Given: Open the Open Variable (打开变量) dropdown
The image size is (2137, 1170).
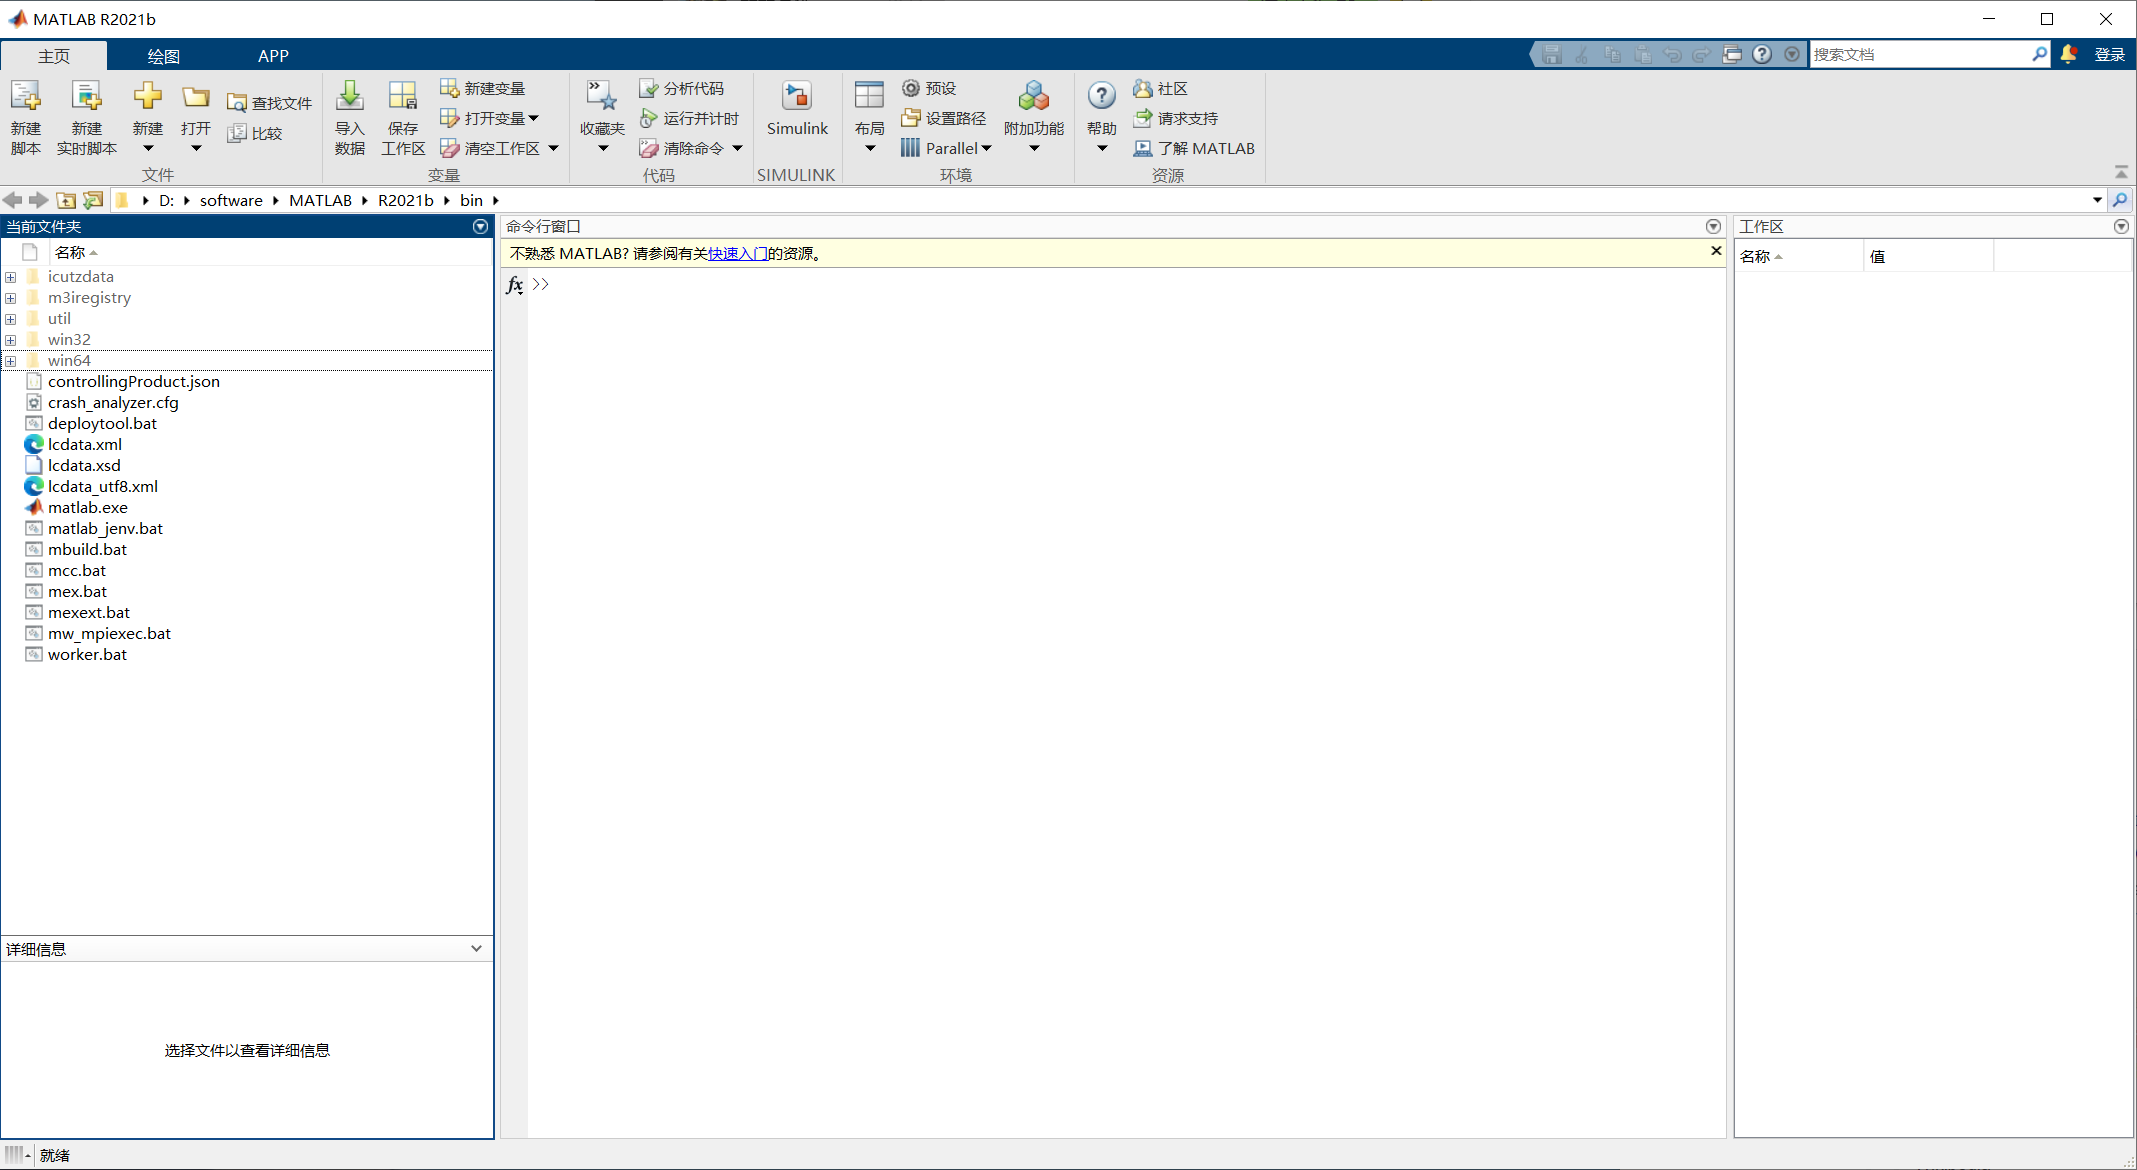Looking at the screenshot, I should click(x=491, y=118).
